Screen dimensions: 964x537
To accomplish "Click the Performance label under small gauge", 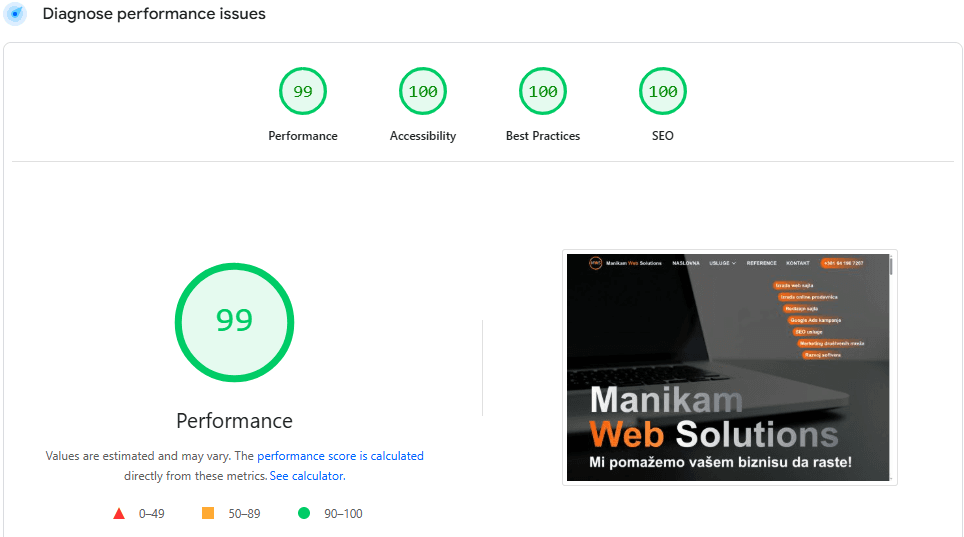I will (302, 136).
